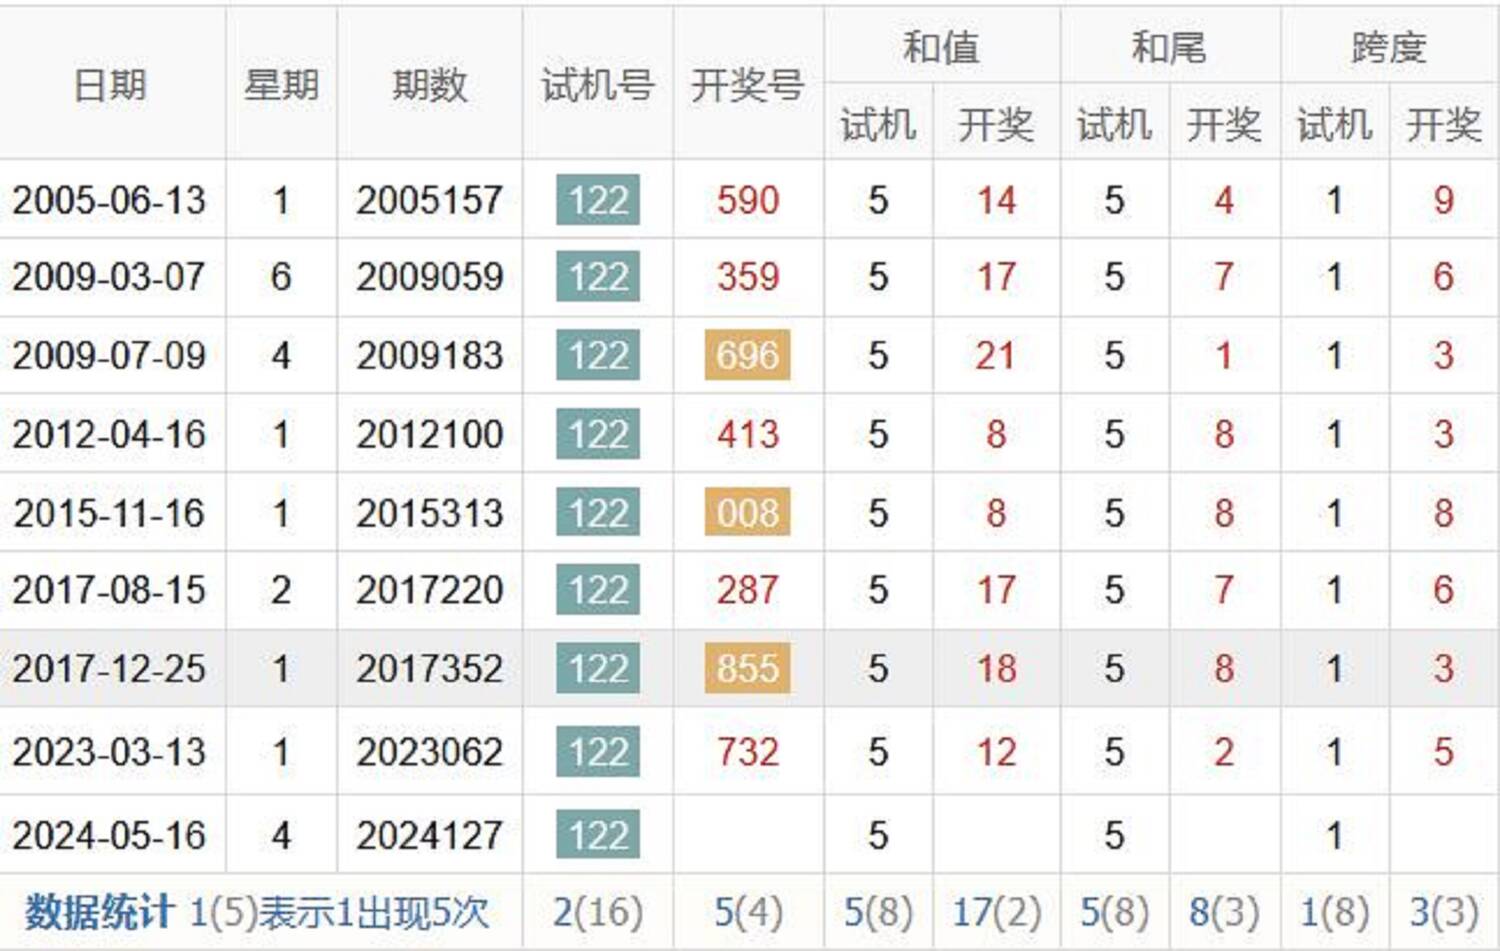Click the 开奖号 column header

pyautogui.click(x=747, y=85)
